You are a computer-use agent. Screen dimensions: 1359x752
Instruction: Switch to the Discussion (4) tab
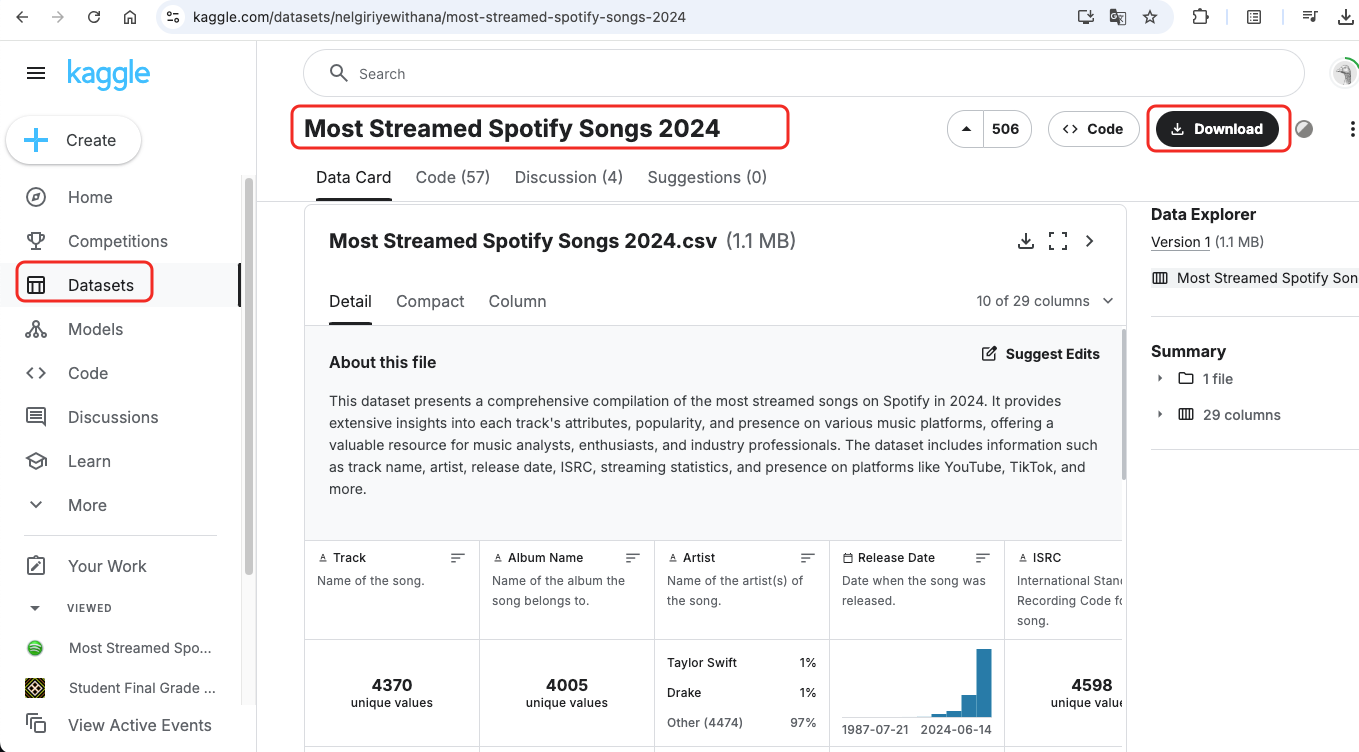pyautogui.click(x=568, y=177)
